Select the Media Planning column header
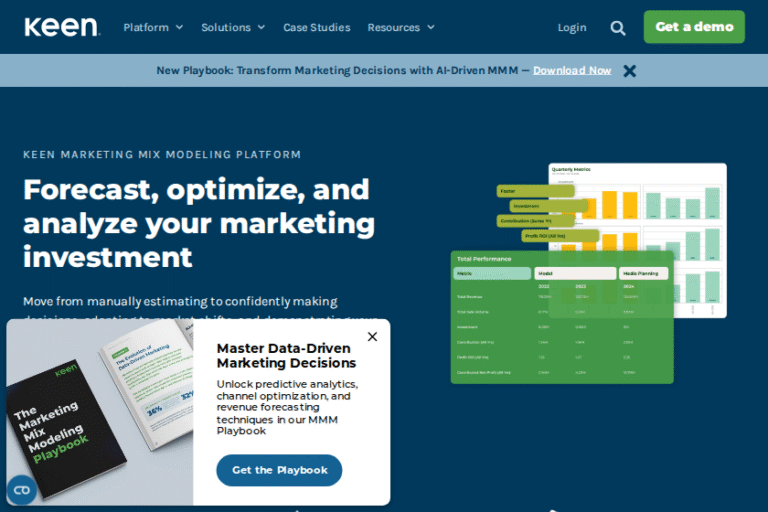The height and width of the screenshot is (512, 768). 645,273
